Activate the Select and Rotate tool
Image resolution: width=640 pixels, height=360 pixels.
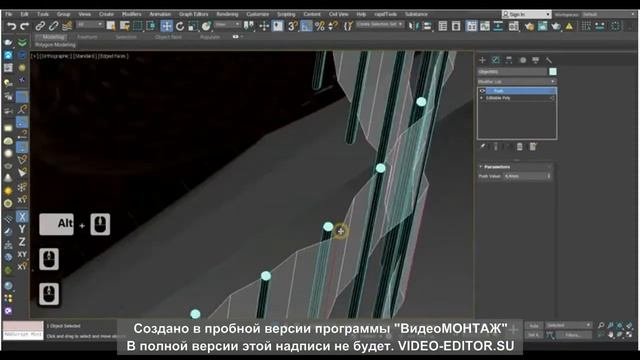click(x=180, y=27)
